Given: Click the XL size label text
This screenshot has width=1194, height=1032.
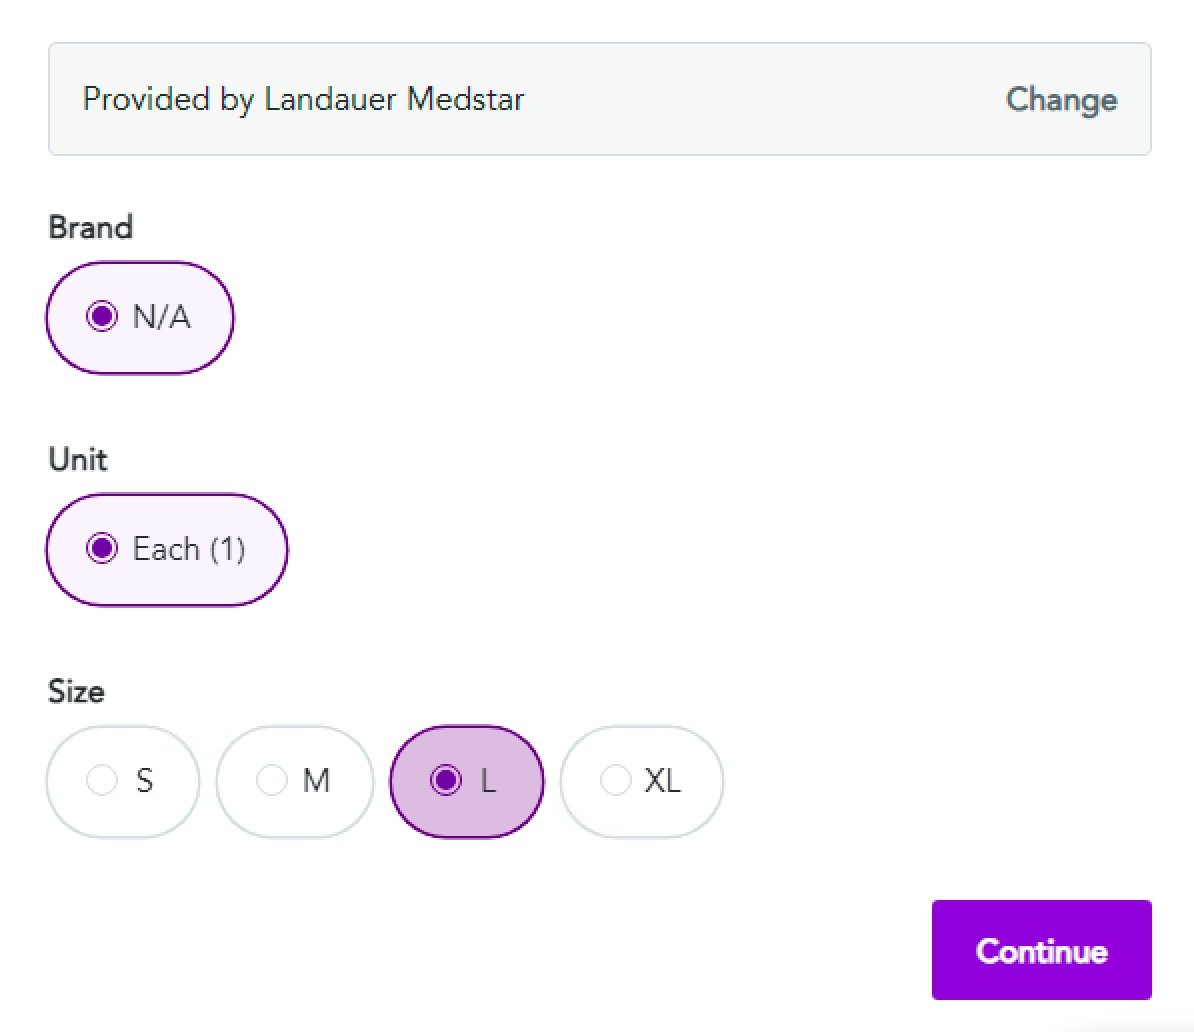Looking at the screenshot, I should tap(662, 780).
